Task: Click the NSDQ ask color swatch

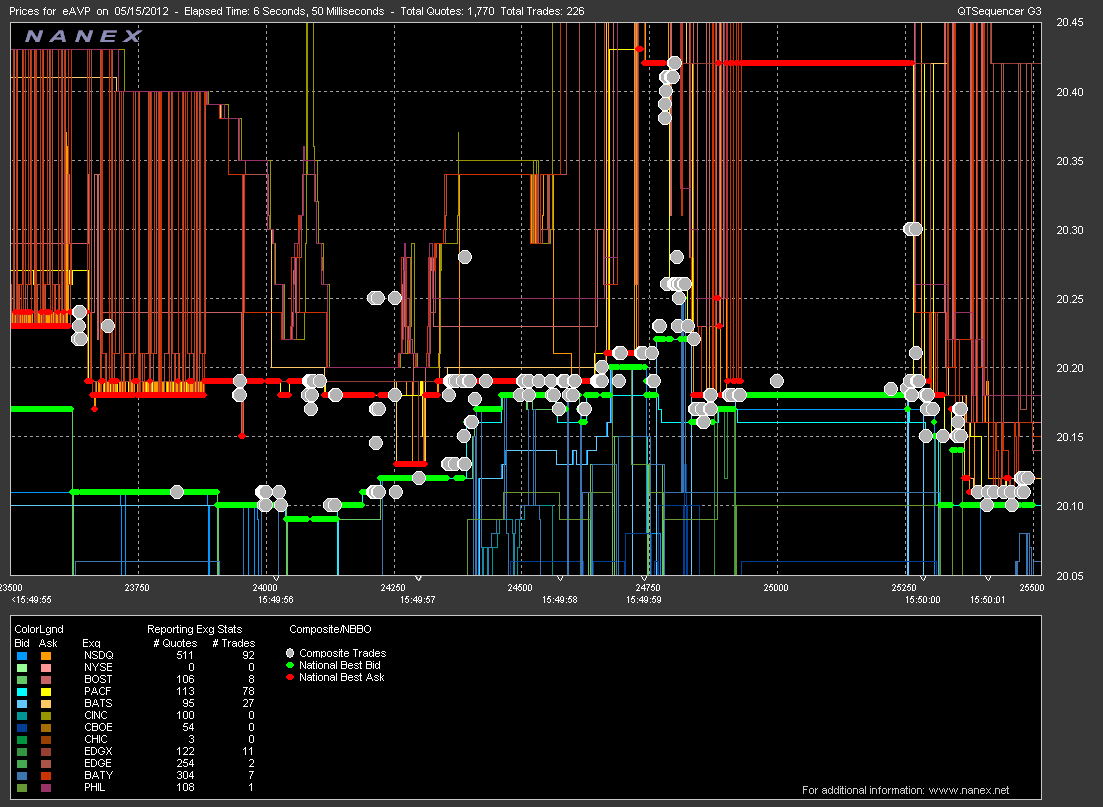Action: (x=46, y=656)
